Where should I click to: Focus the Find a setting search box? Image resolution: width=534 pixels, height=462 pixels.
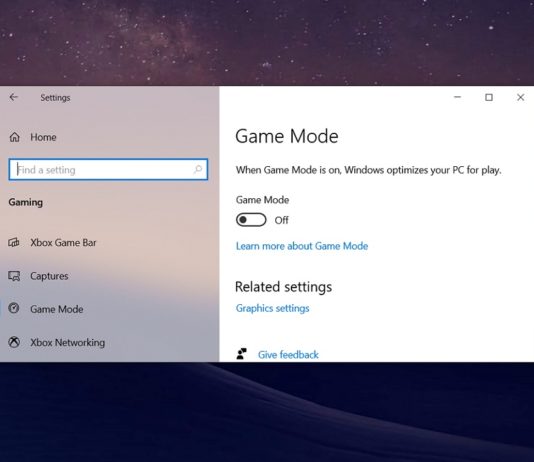pyautogui.click(x=108, y=169)
